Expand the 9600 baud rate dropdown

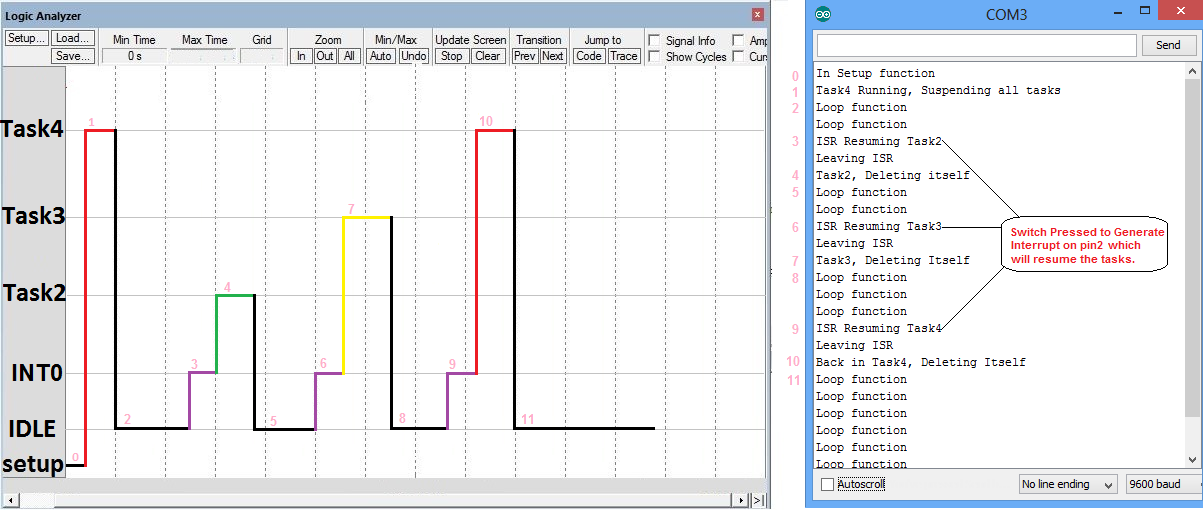click(1160, 484)
